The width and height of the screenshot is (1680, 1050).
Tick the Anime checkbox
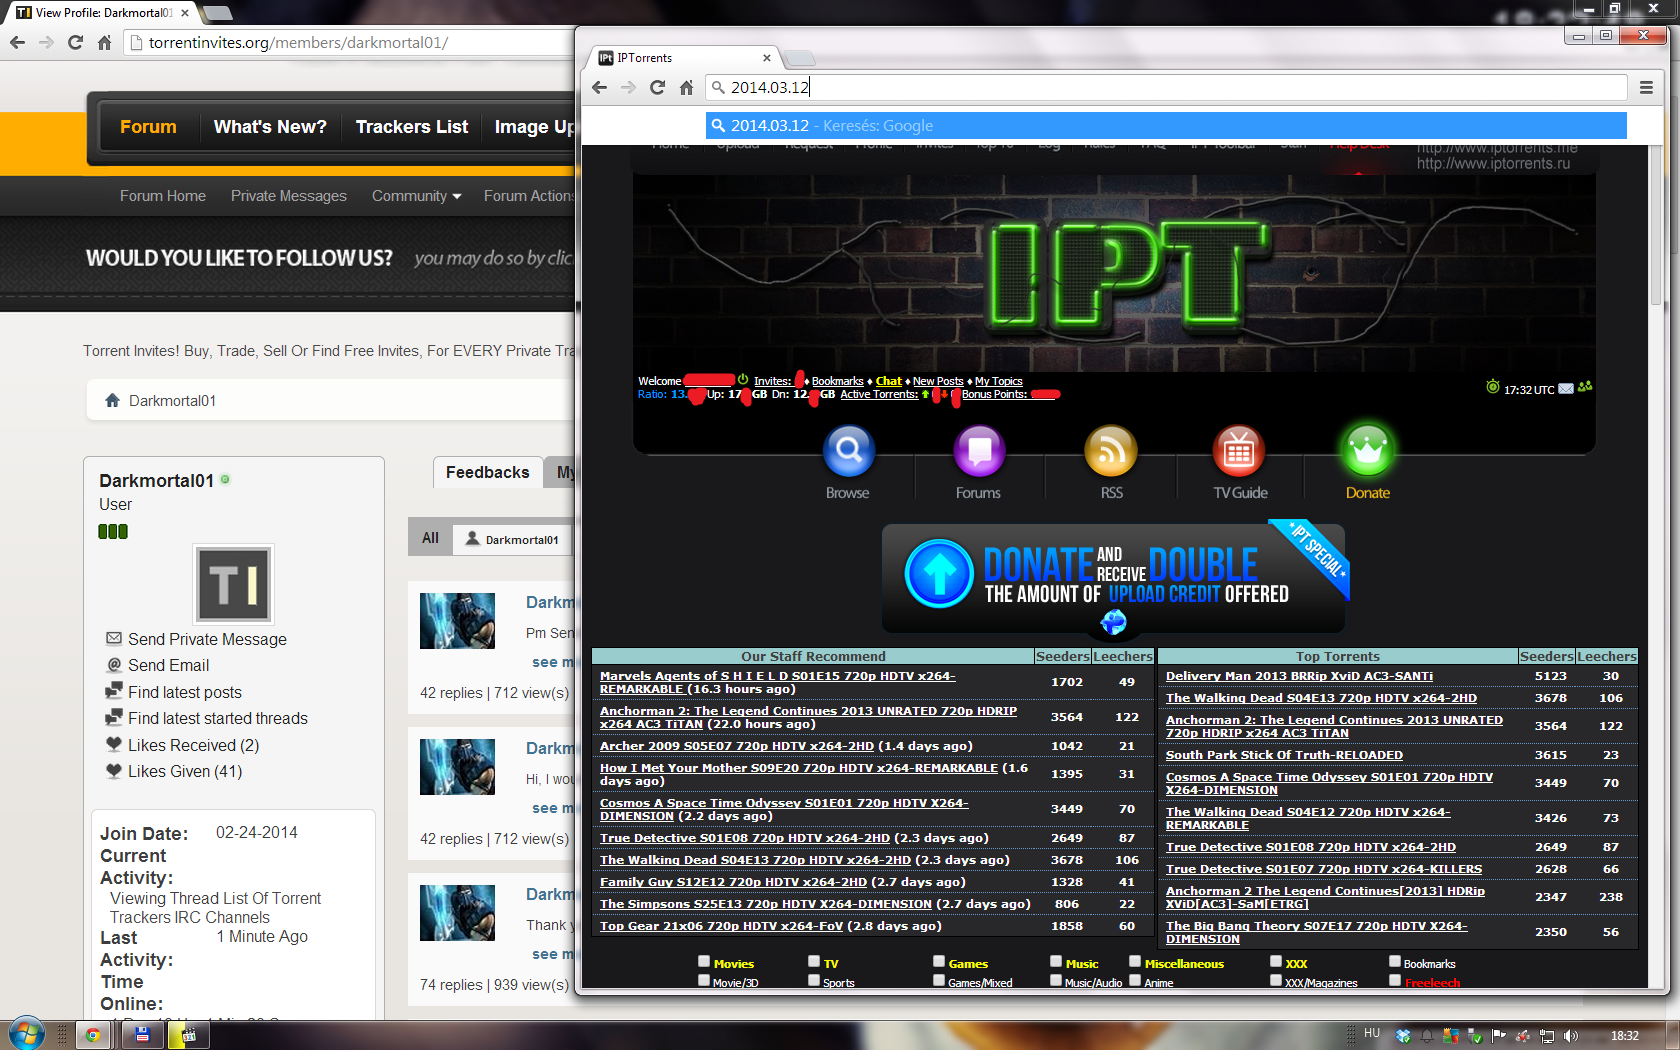pyautogui.click(x=1135, y=980)
